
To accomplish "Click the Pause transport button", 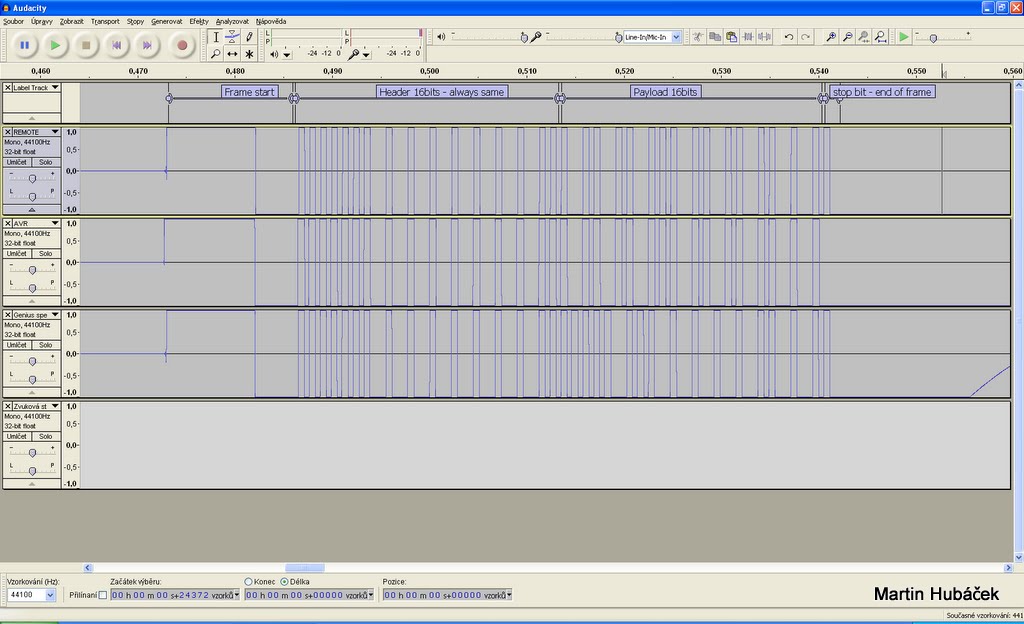I will (24, 45).
